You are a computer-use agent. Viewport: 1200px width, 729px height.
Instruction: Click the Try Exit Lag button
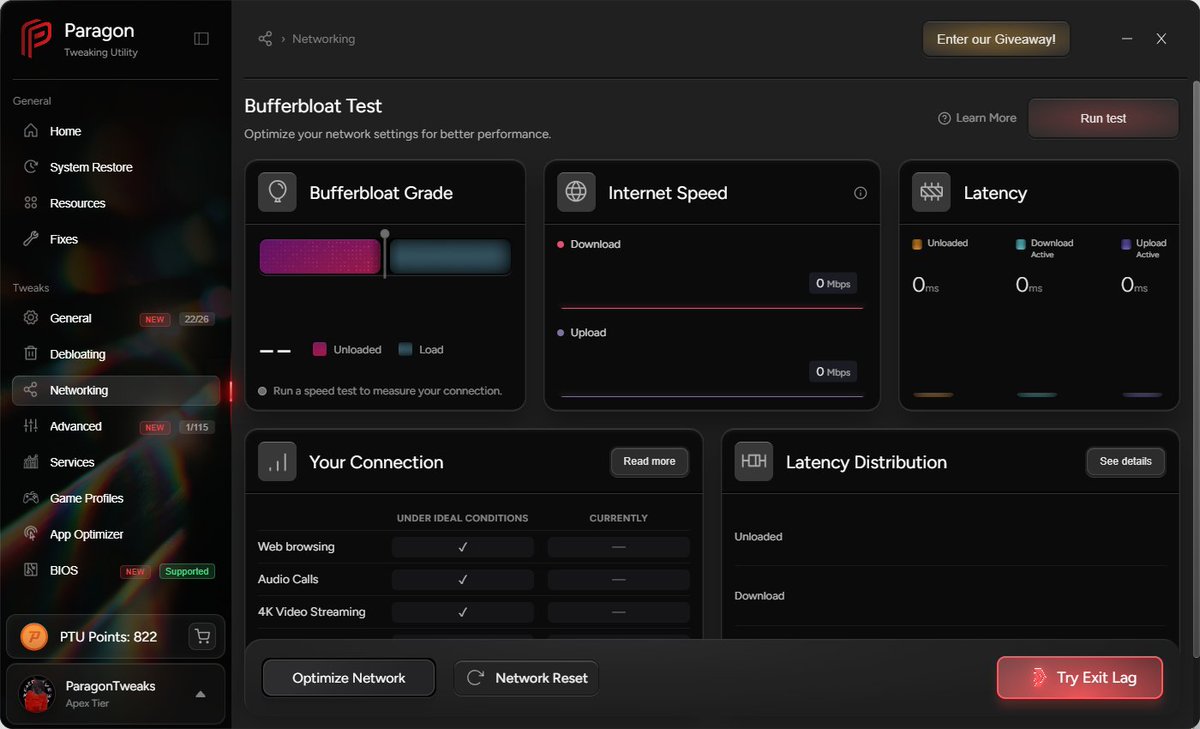point(1080,678)
